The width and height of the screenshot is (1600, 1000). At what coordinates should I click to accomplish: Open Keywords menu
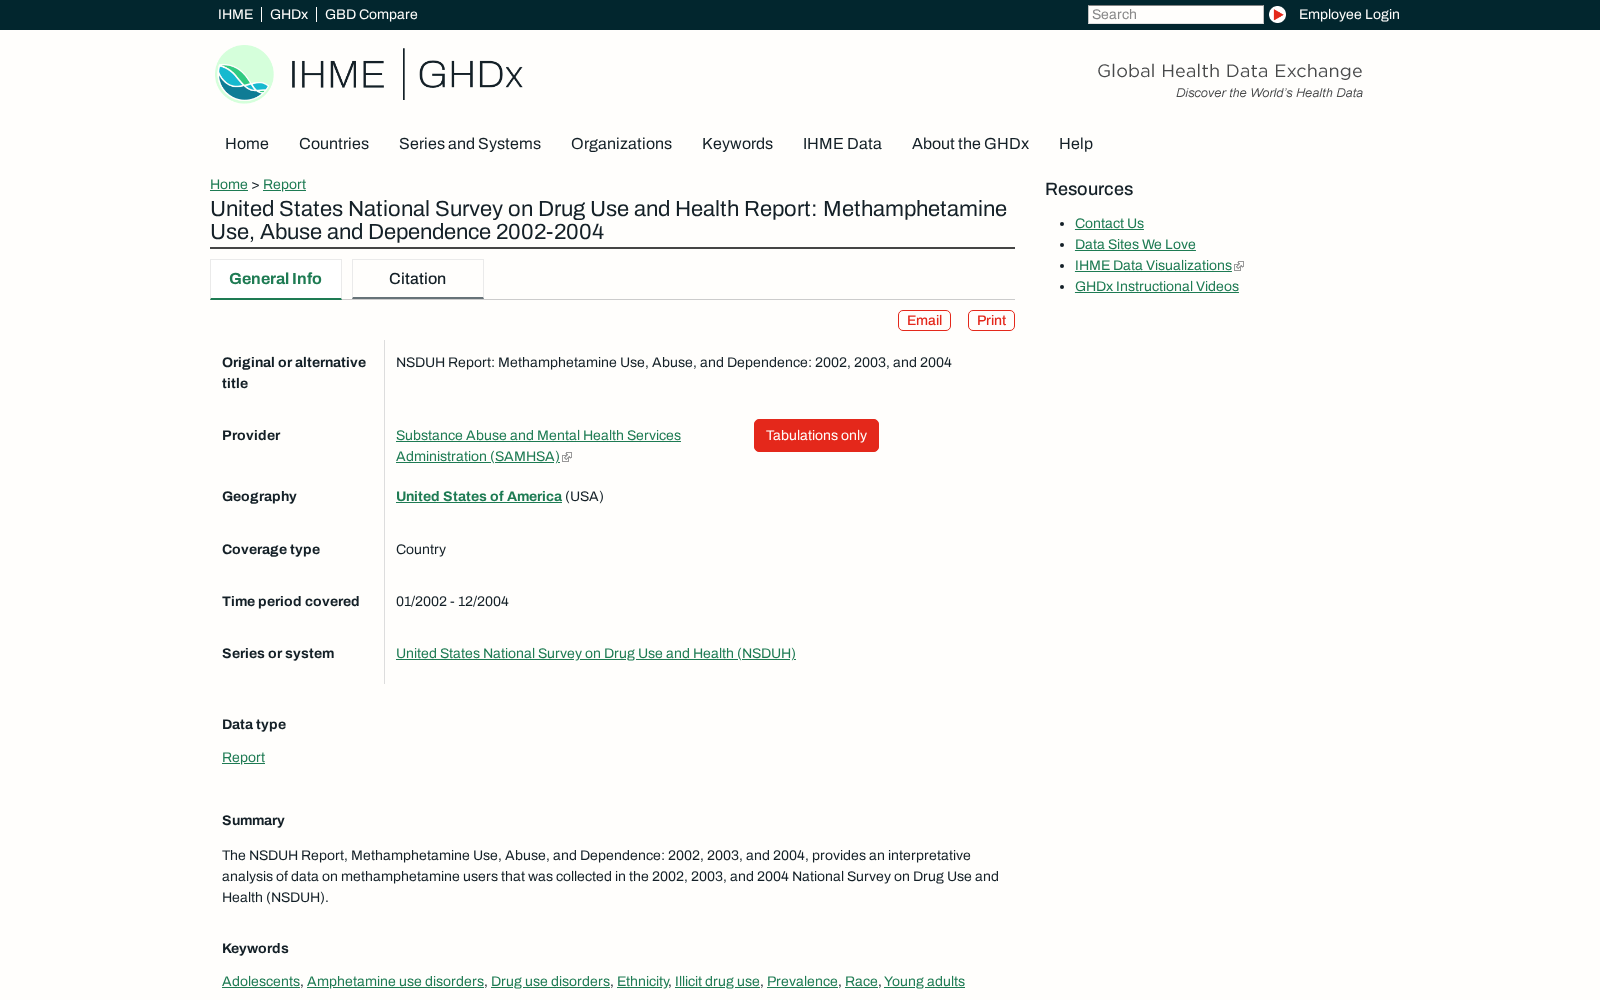pyautogui.click(x=737, y=144)
